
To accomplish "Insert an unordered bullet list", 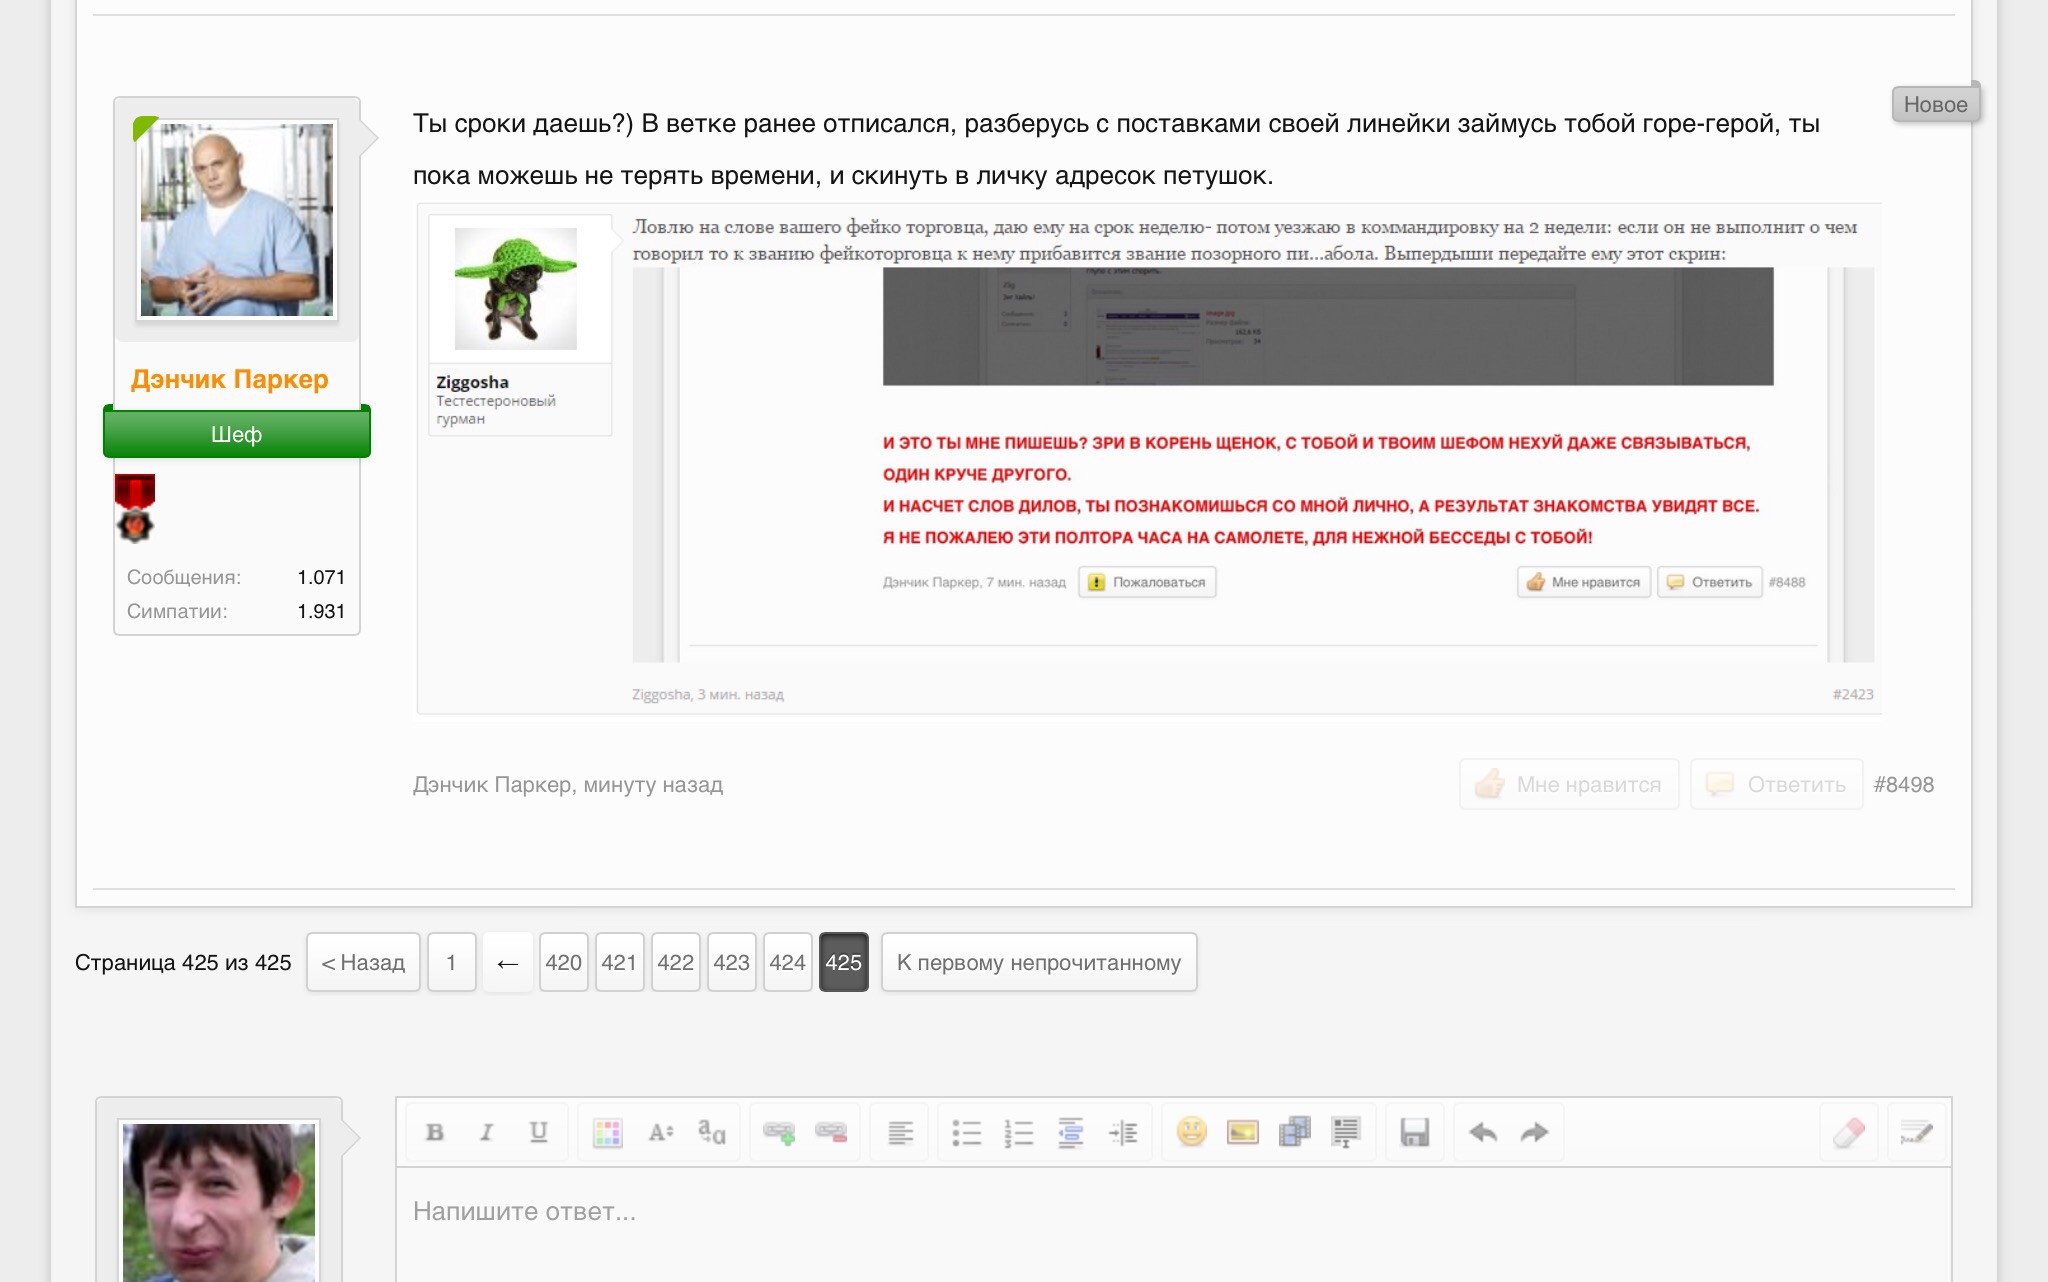I will (x=967, y=1132).
